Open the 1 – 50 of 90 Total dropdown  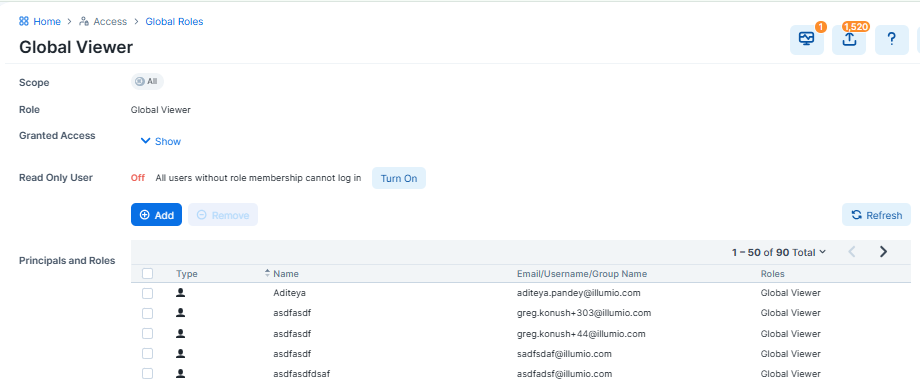(779, 252)
